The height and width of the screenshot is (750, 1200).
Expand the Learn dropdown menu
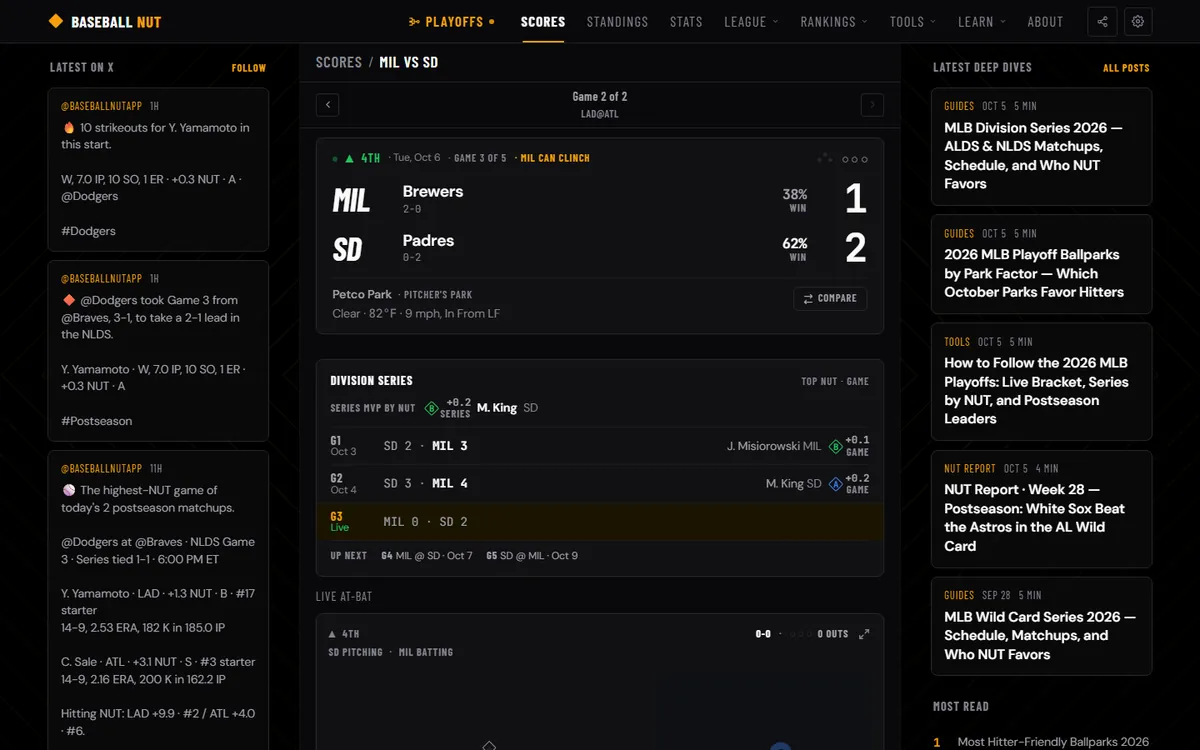click(982, 21)
